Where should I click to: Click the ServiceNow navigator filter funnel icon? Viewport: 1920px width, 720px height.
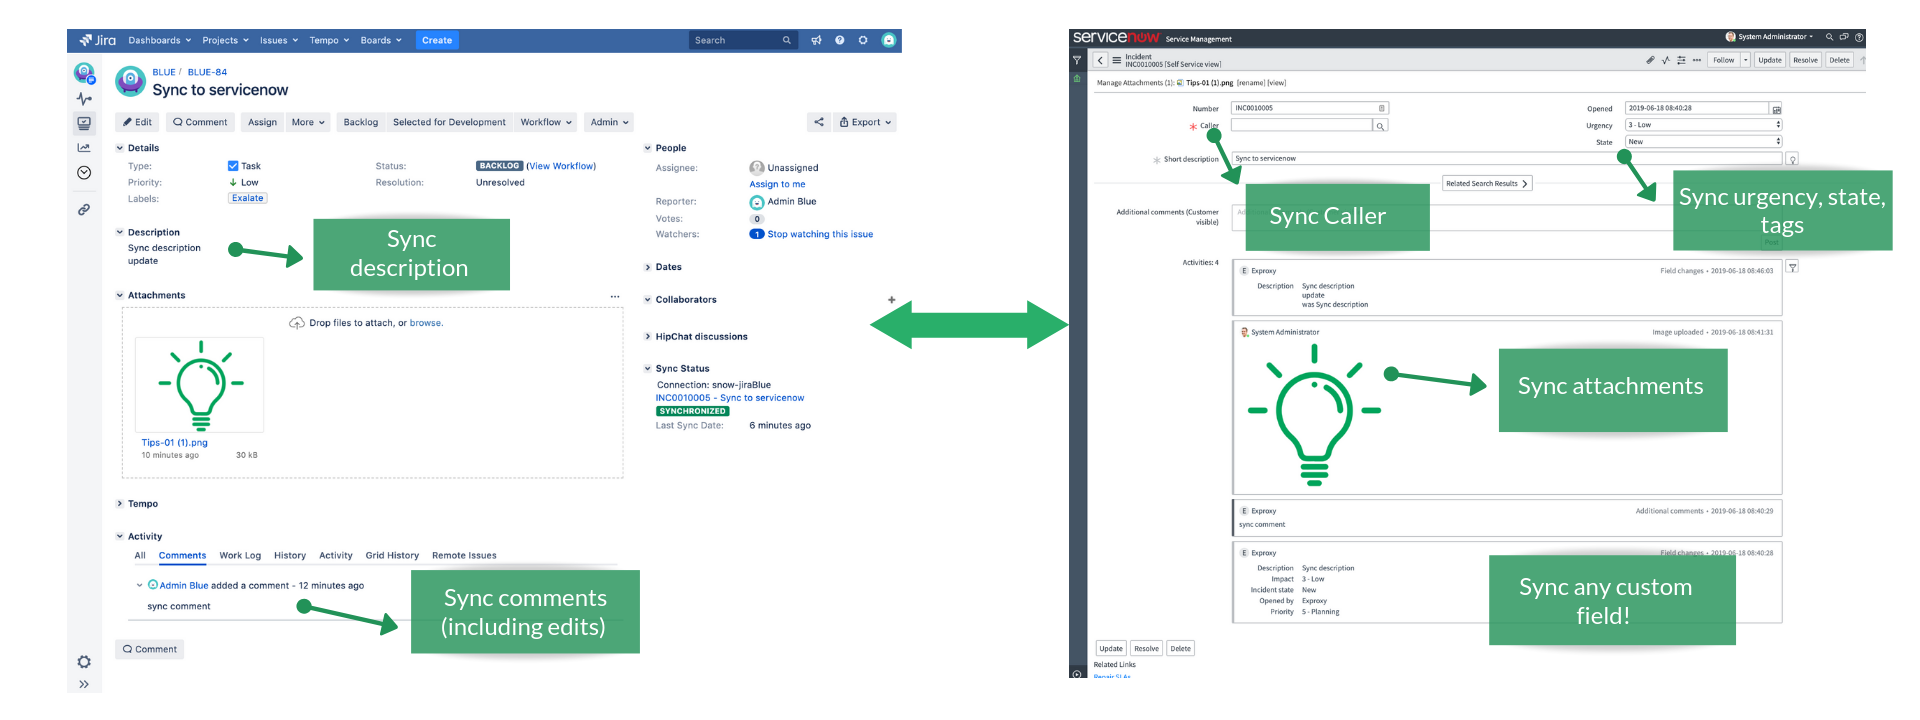coord(1077,60)
